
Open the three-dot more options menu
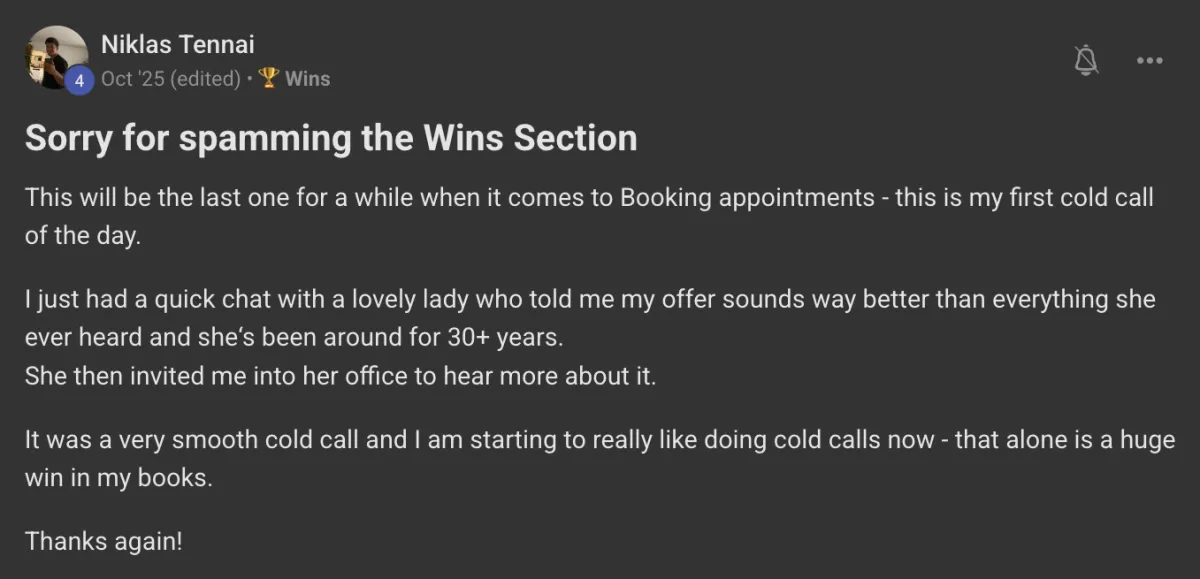[1149, 61]
